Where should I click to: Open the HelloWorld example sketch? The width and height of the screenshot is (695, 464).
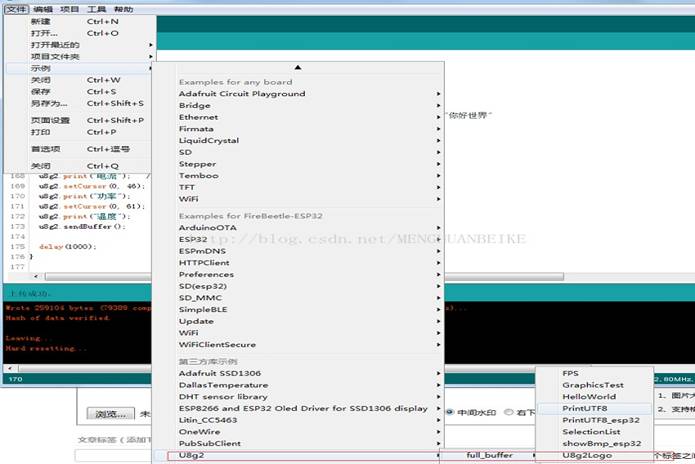click(595, 397)
